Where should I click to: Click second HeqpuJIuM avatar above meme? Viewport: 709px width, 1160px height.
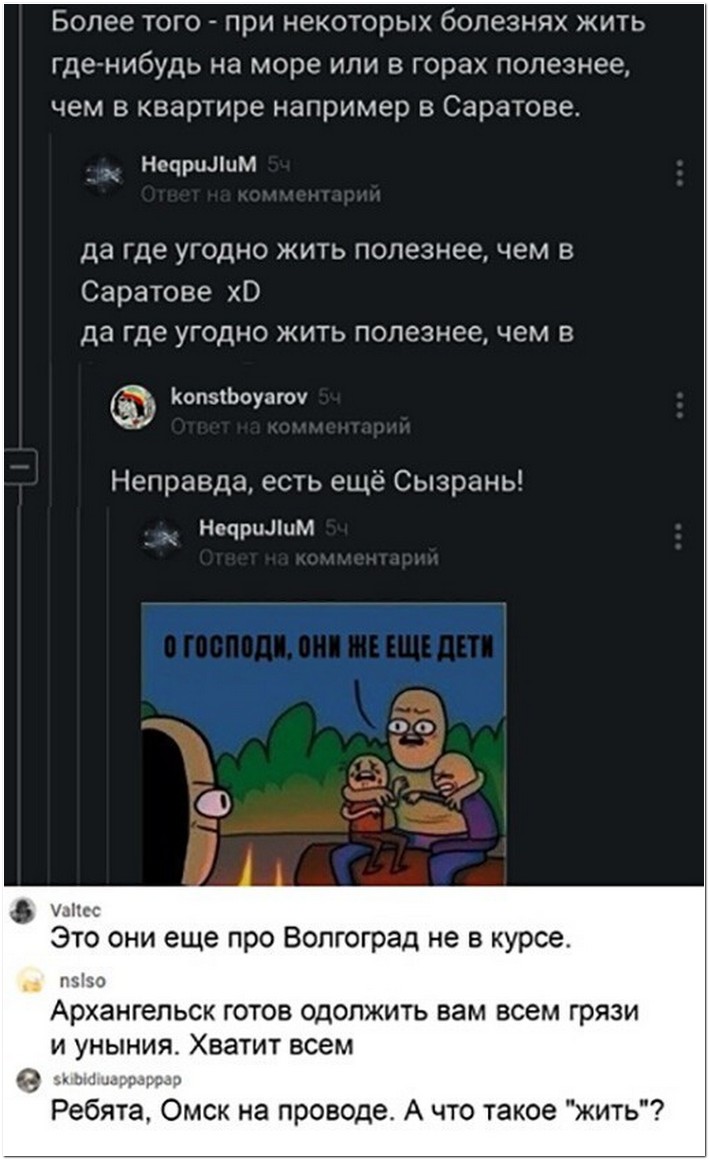click(161, 539)
